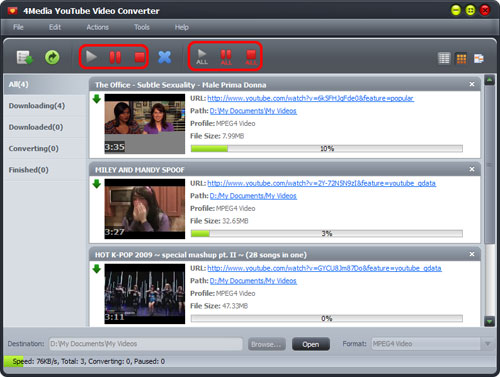Click the green download arrow of MILEY AND MANDY task
This screenshot has height=377, width=500.
point(97,184)
